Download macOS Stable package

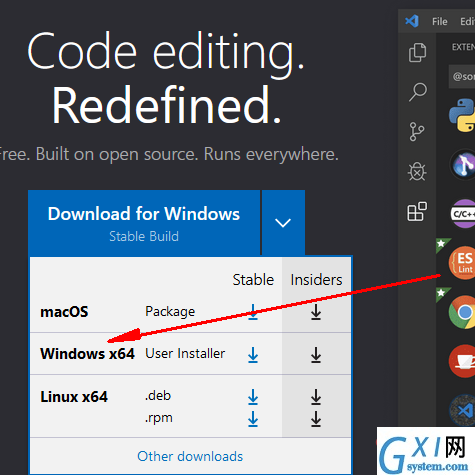(x=253, y=312)
